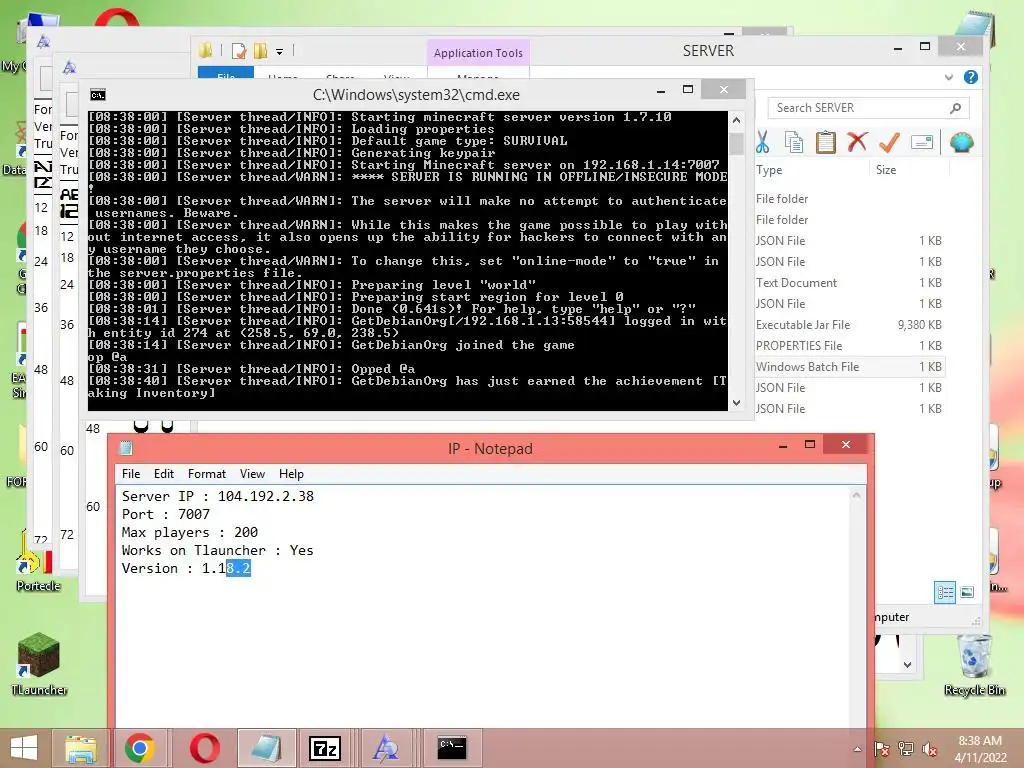
Task: Click the Paste clipboard icon in SERVER toolbar
Action: coord(825,142)
